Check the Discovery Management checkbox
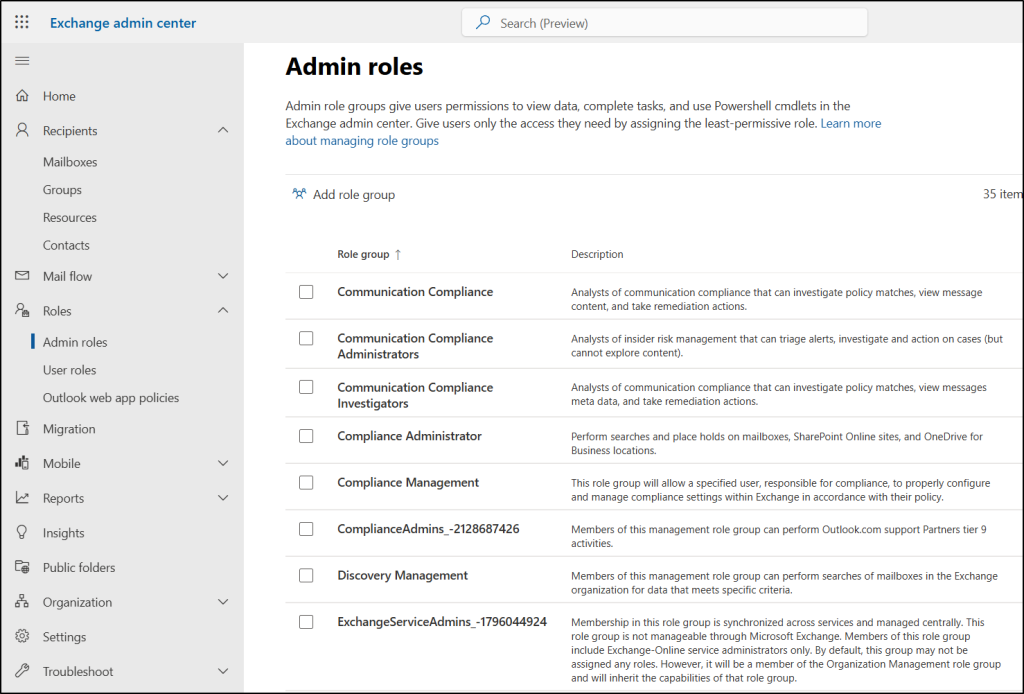This screenshot has height=694, width=1024. click(x=306, y=575)
